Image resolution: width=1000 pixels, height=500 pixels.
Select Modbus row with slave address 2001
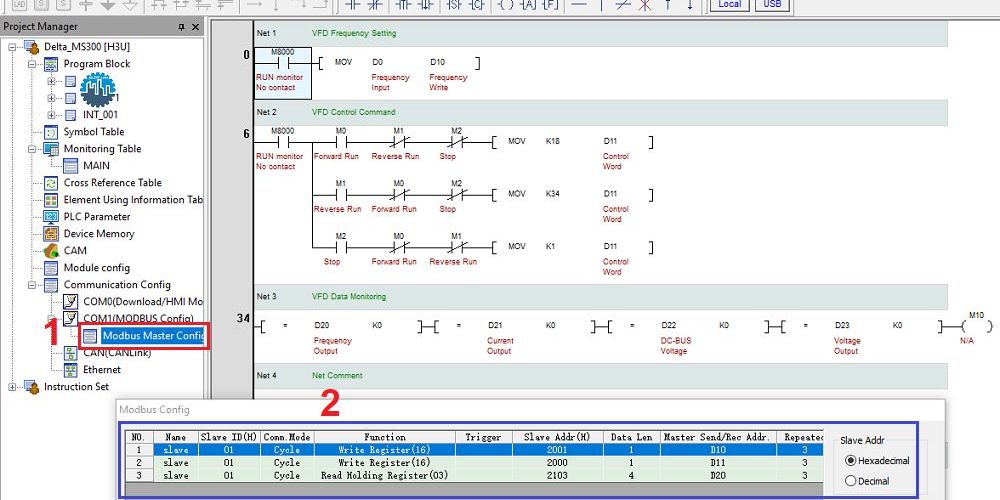[474, 450]
